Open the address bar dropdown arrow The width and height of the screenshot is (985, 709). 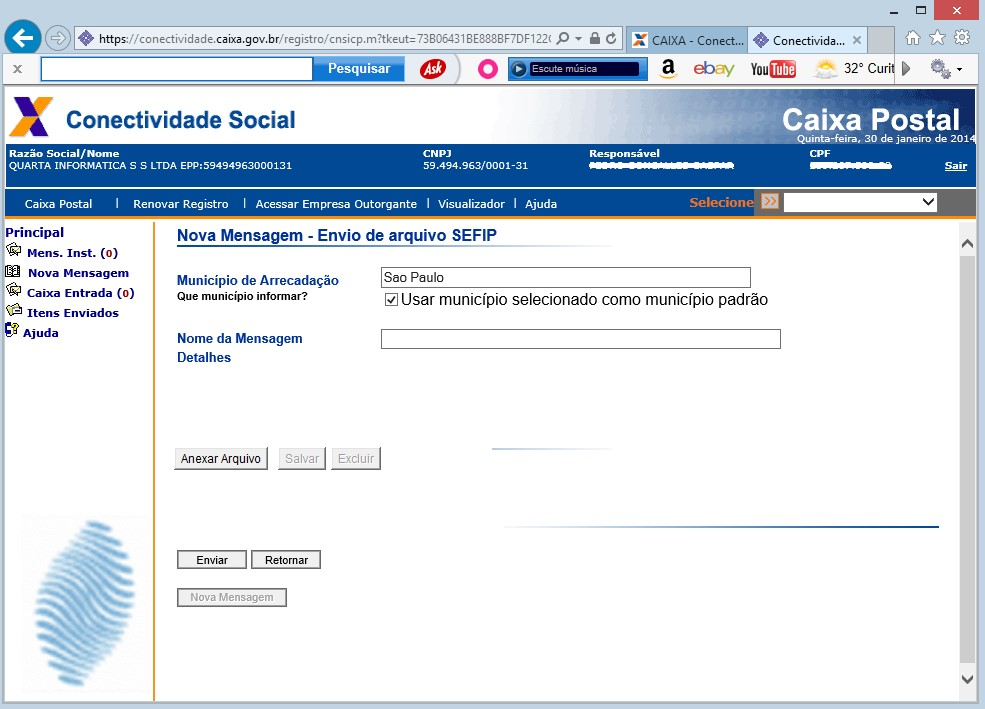click(x=579, y=39)
